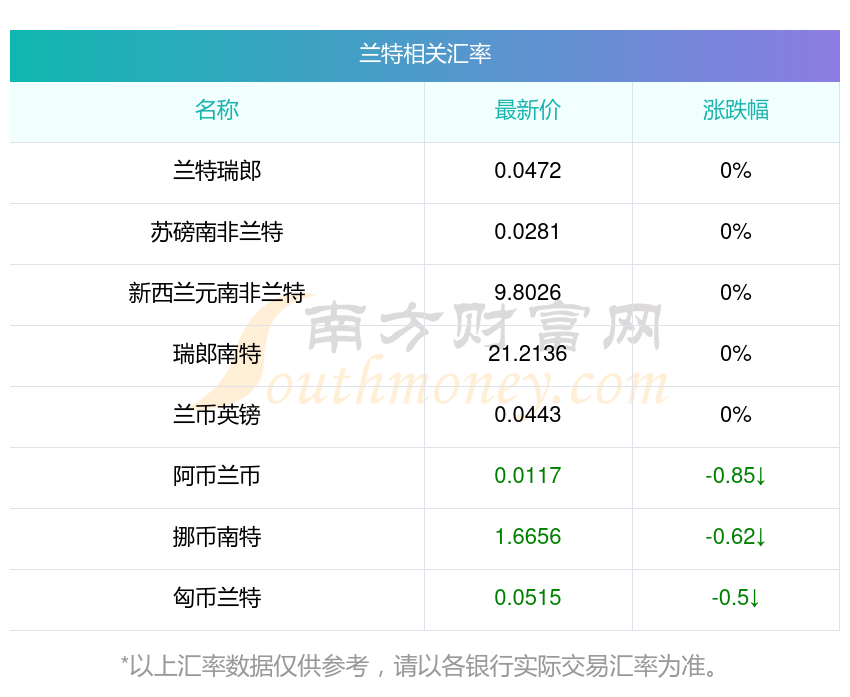Viewport: 850px width, 697px height.
Task: Click the 0.0472 latest price value
Action: click(x=528, y=171)
